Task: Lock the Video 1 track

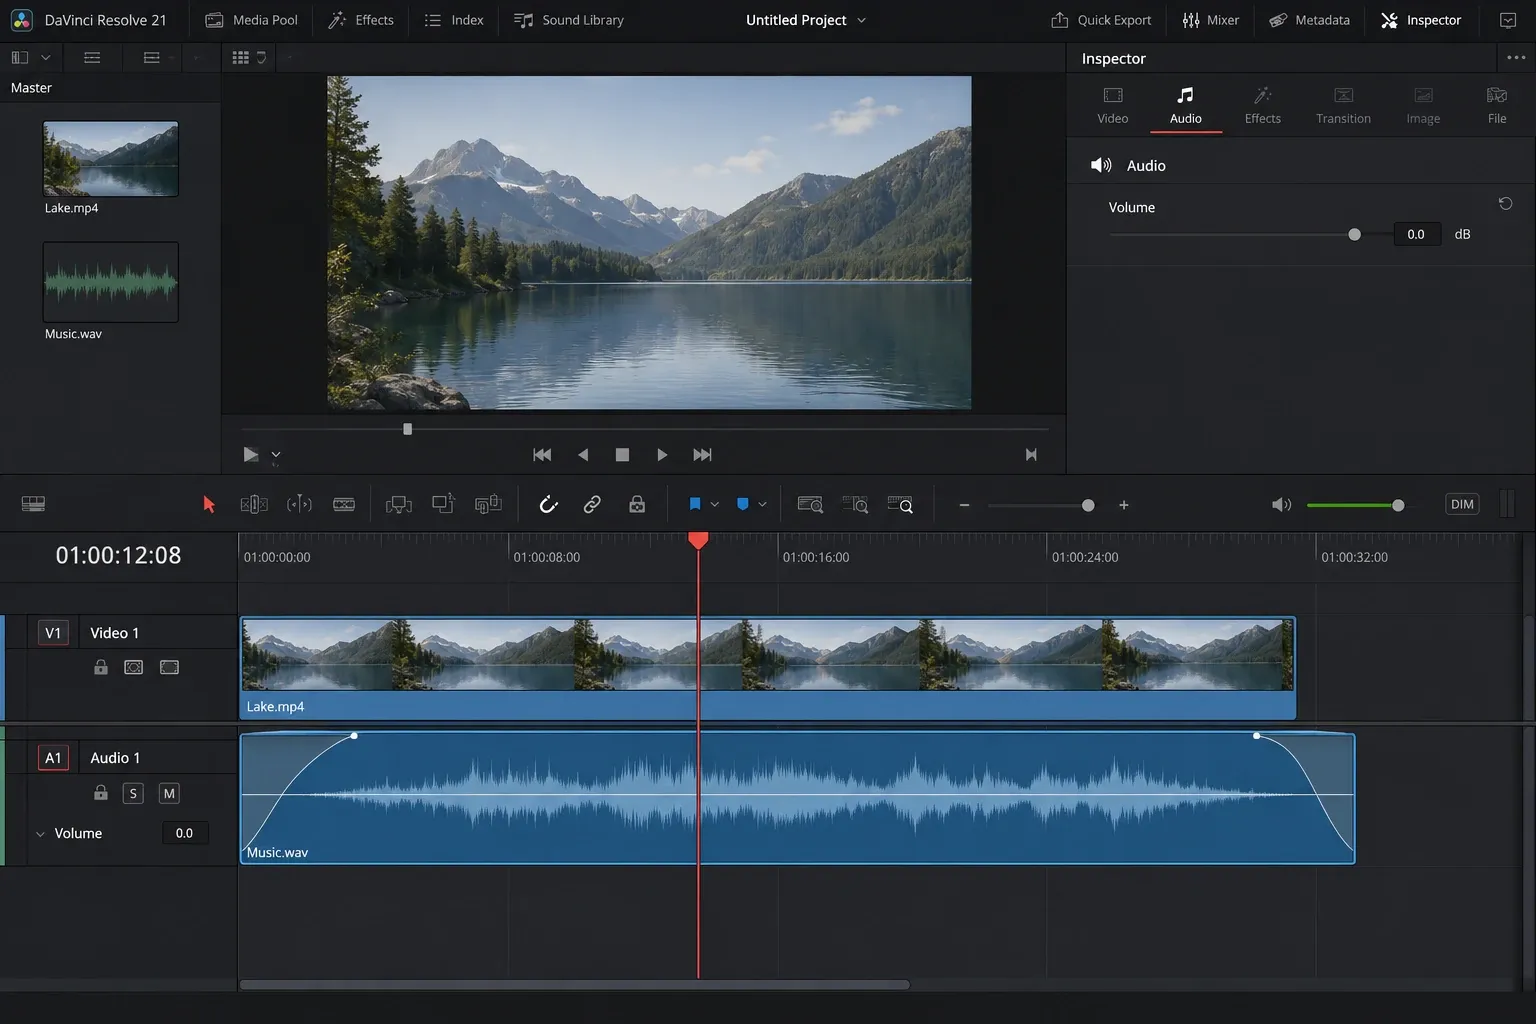Action: [x=101, y=667]
